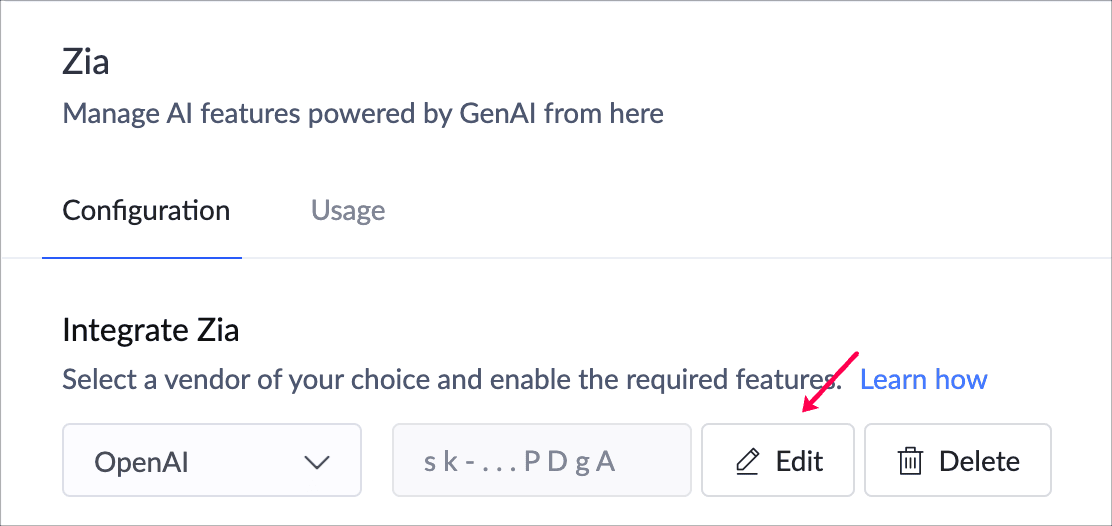
Task: Select the OpenAI text in vendor selector
Action: (x=142, y=462)
